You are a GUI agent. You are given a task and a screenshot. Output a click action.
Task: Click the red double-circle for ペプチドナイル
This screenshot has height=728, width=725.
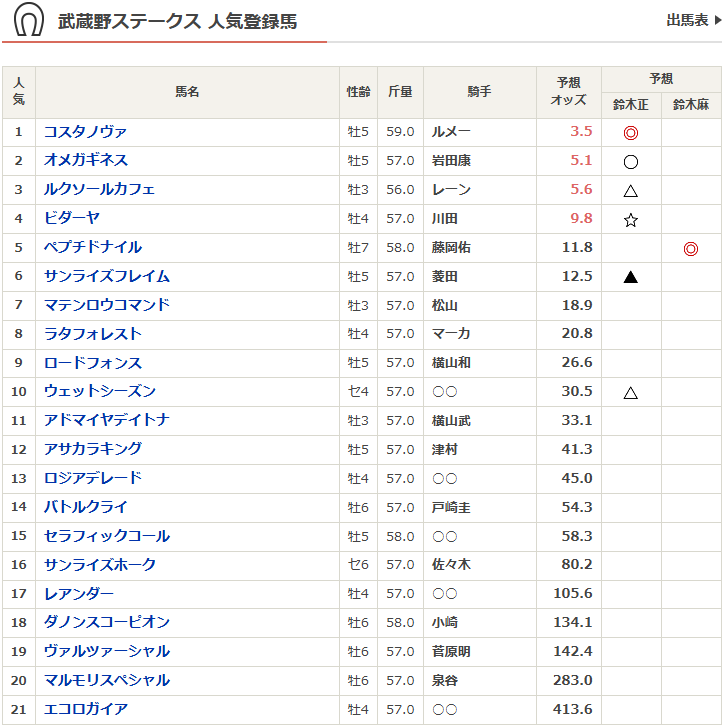tap(690, 248)
